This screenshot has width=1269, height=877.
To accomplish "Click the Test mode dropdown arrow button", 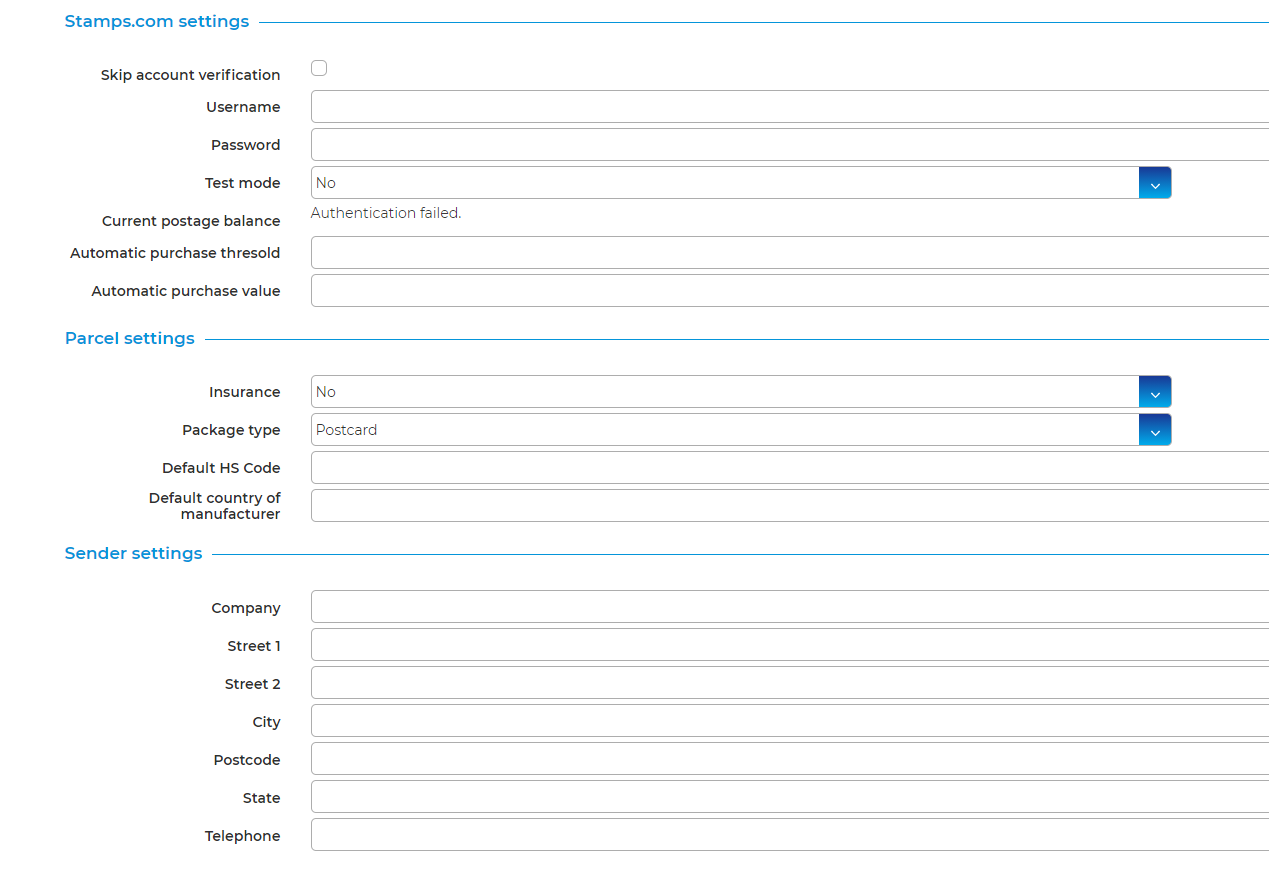I will tap(1155, 183).
